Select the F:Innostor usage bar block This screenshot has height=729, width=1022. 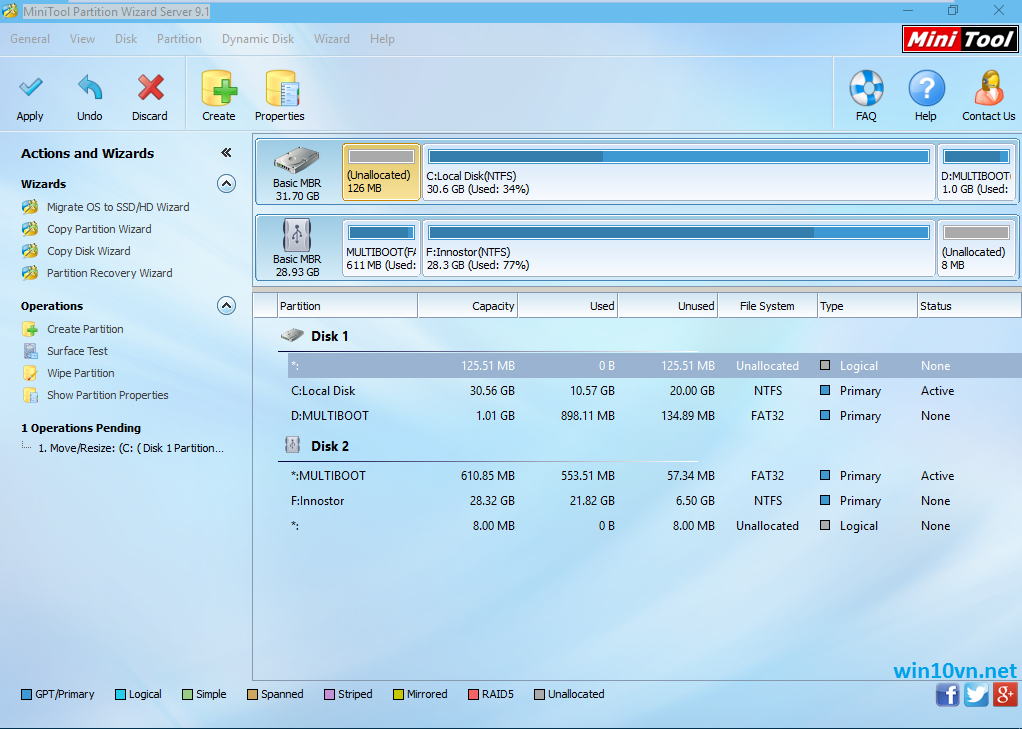(679, 248)
